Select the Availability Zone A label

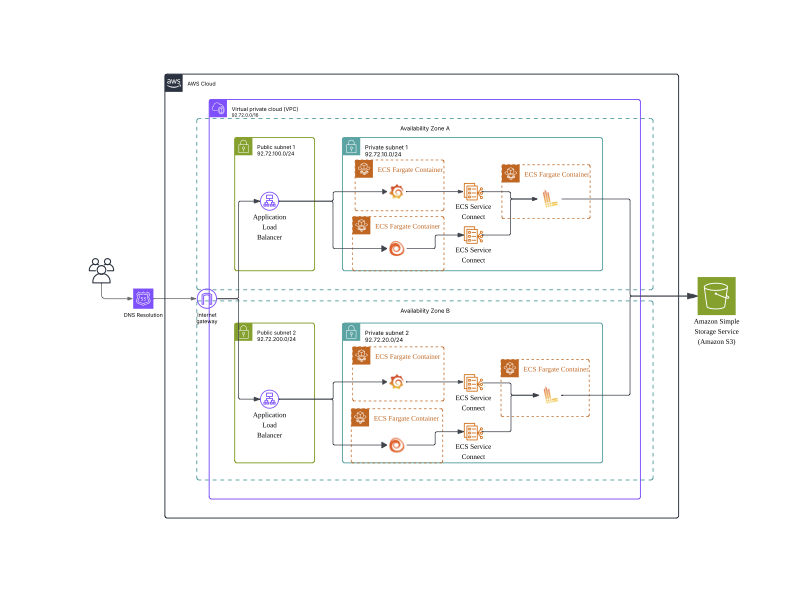(425, 128)
